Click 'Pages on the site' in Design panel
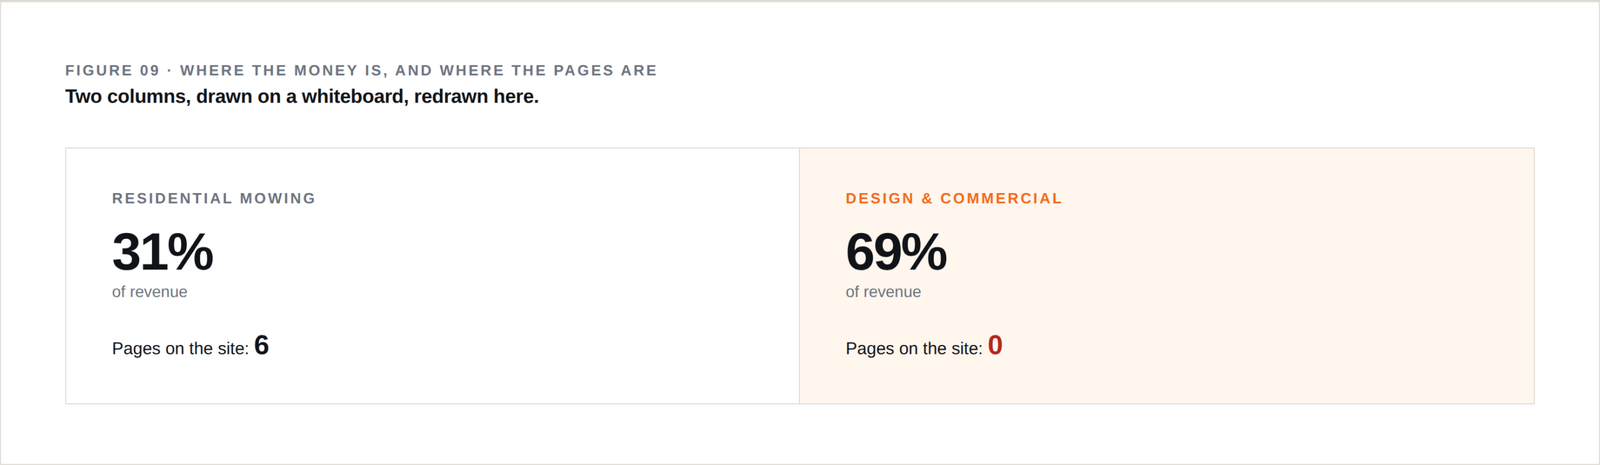This screenshot has width=1600, height=465. pyautogui.click(x=914, y=348)
